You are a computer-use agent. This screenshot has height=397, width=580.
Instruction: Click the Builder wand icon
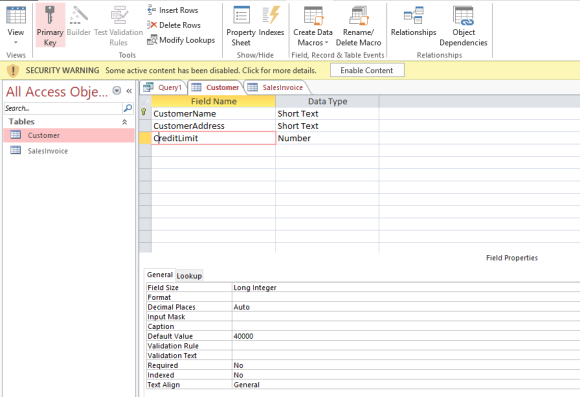tap(78, 16)
